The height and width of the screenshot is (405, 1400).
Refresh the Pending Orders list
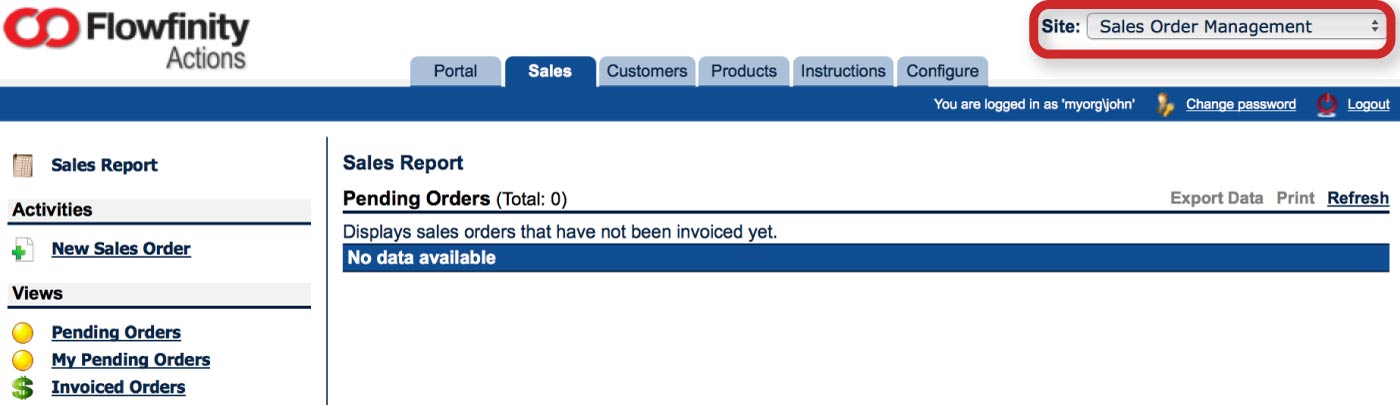(x=1358, y=198)
